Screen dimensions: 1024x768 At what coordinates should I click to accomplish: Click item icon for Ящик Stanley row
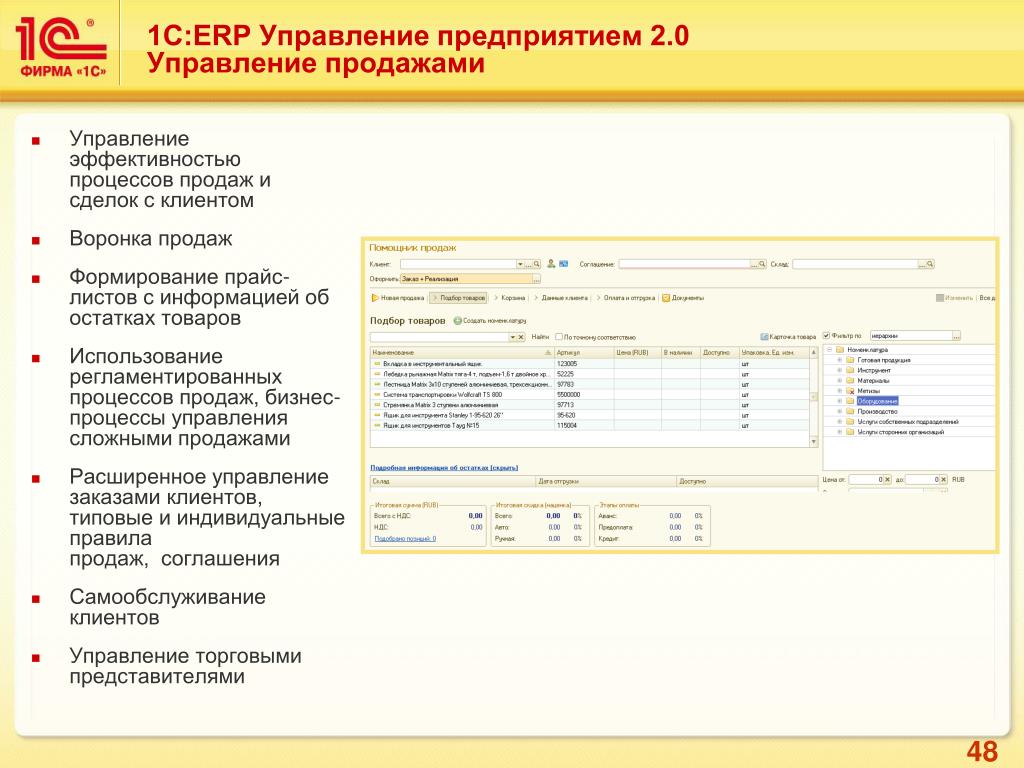pyautogui.click(x=377, y=415)
